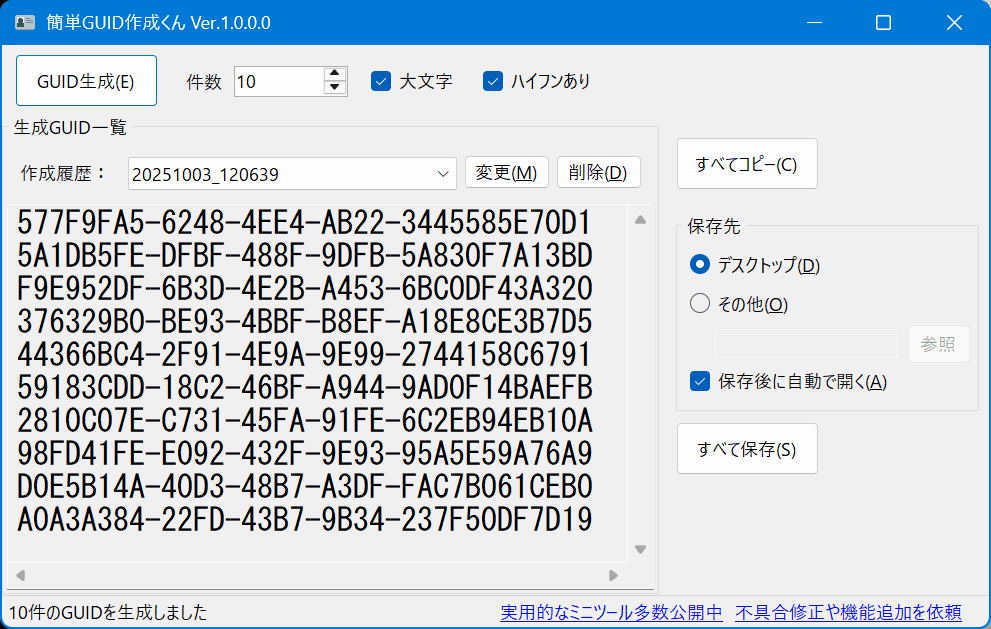The image size is (991, 629).
Task: Select the デスクトップ save destination
Action: point(700,265)
